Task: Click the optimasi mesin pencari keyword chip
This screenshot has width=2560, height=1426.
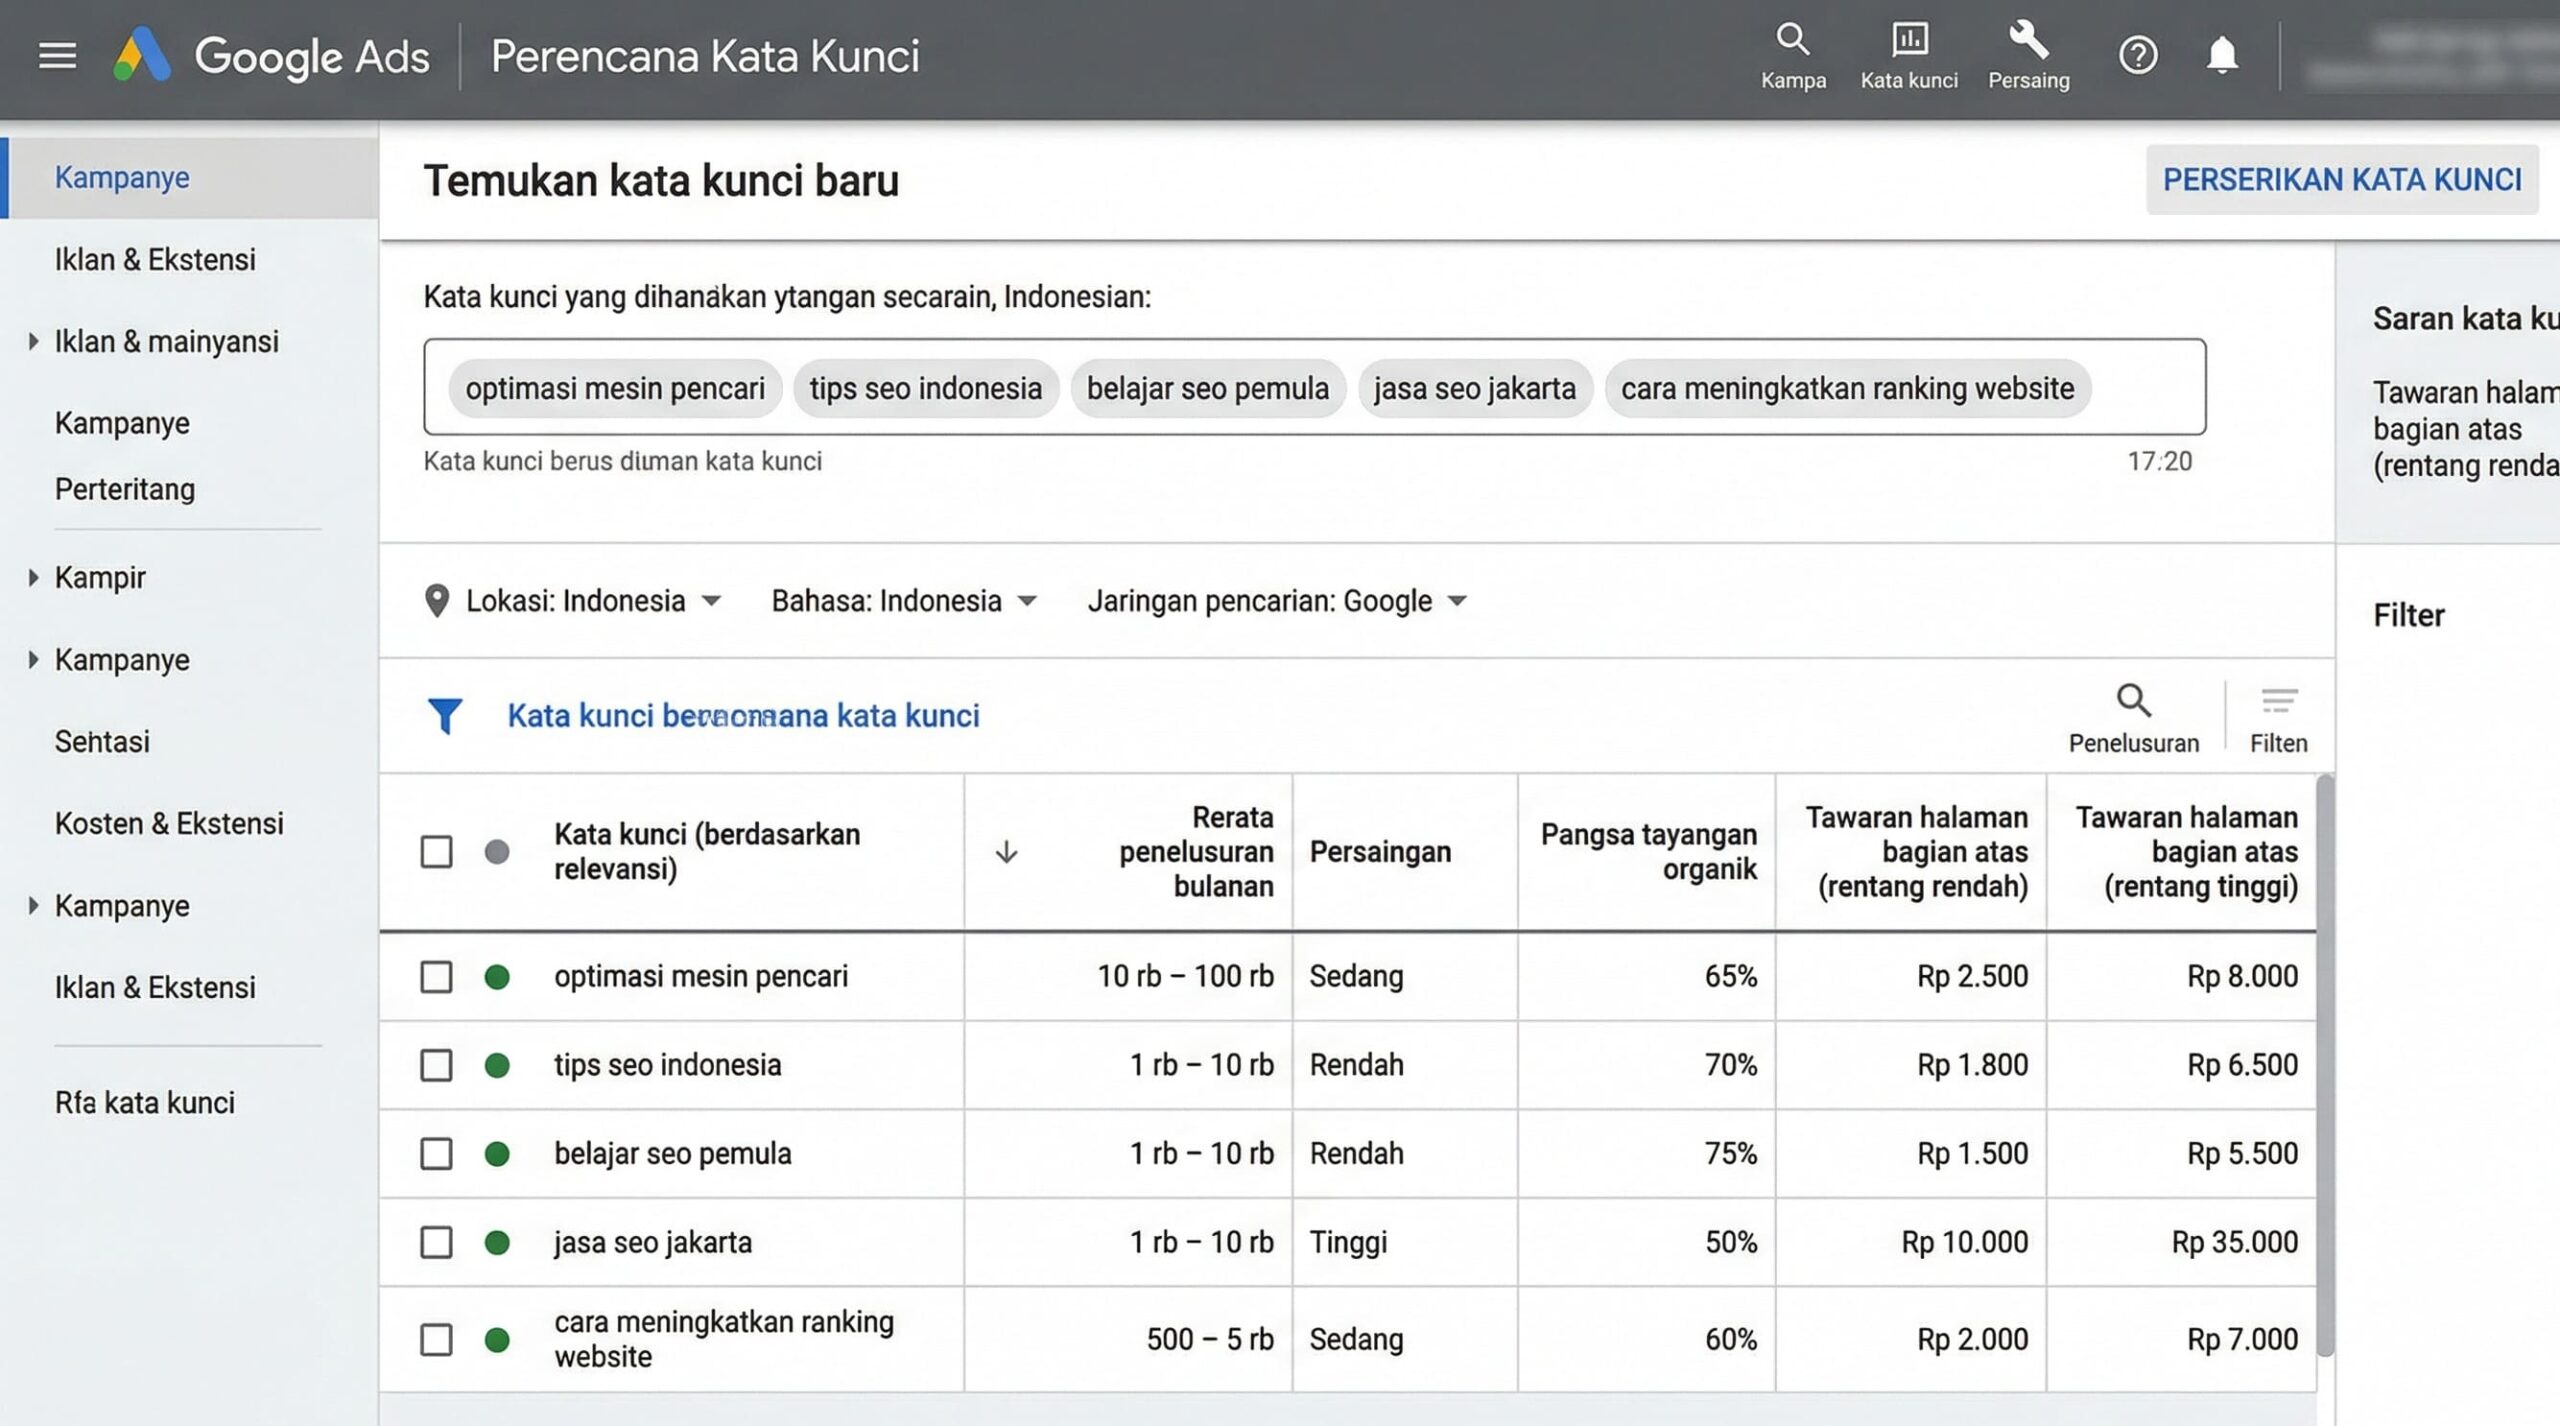Action: tap(615, 388)
